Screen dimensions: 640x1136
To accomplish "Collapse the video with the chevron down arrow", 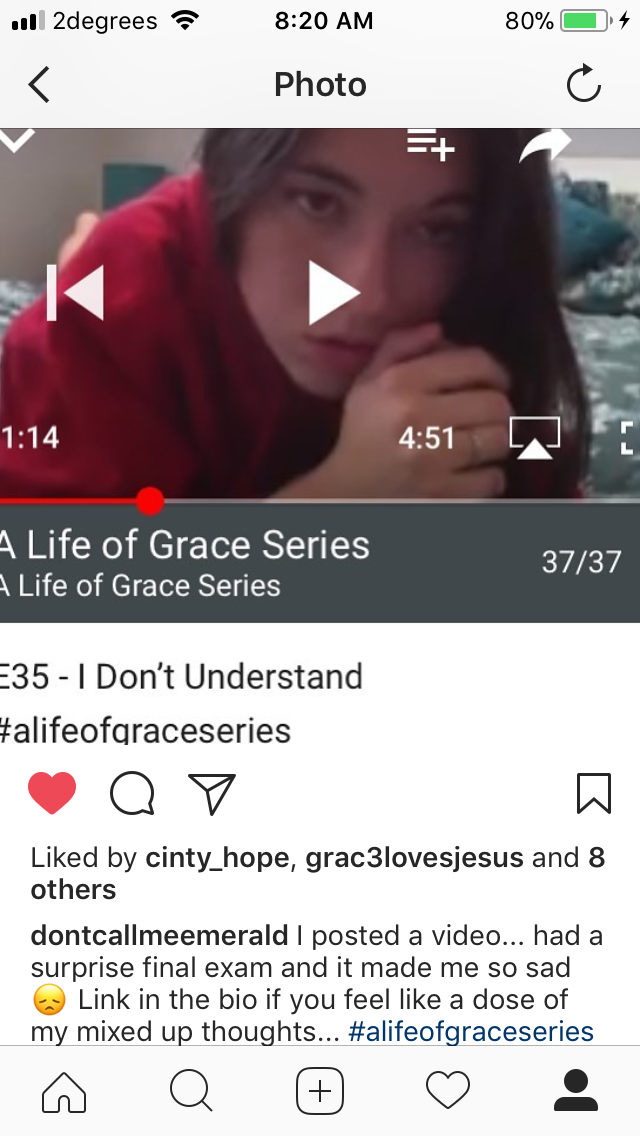I will (17, 139).
